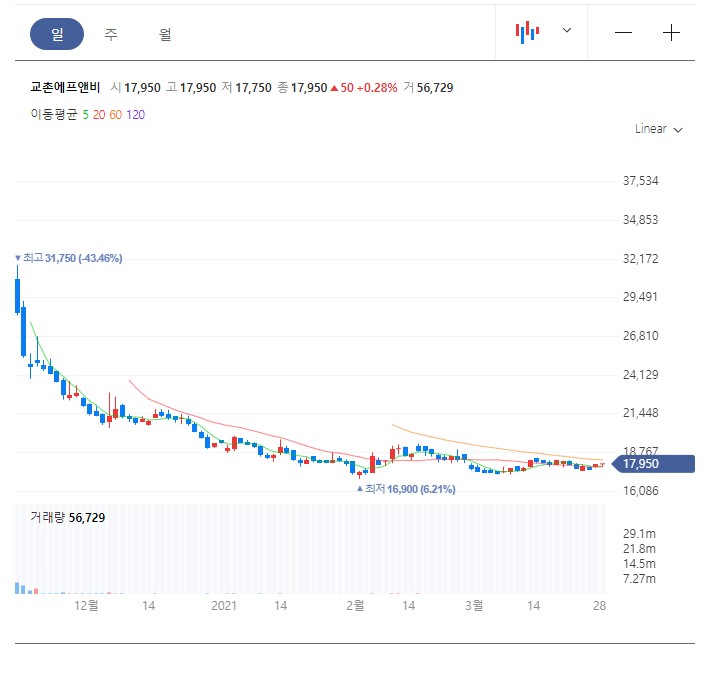Click the 16,086 price axis label

pos(640,491)
